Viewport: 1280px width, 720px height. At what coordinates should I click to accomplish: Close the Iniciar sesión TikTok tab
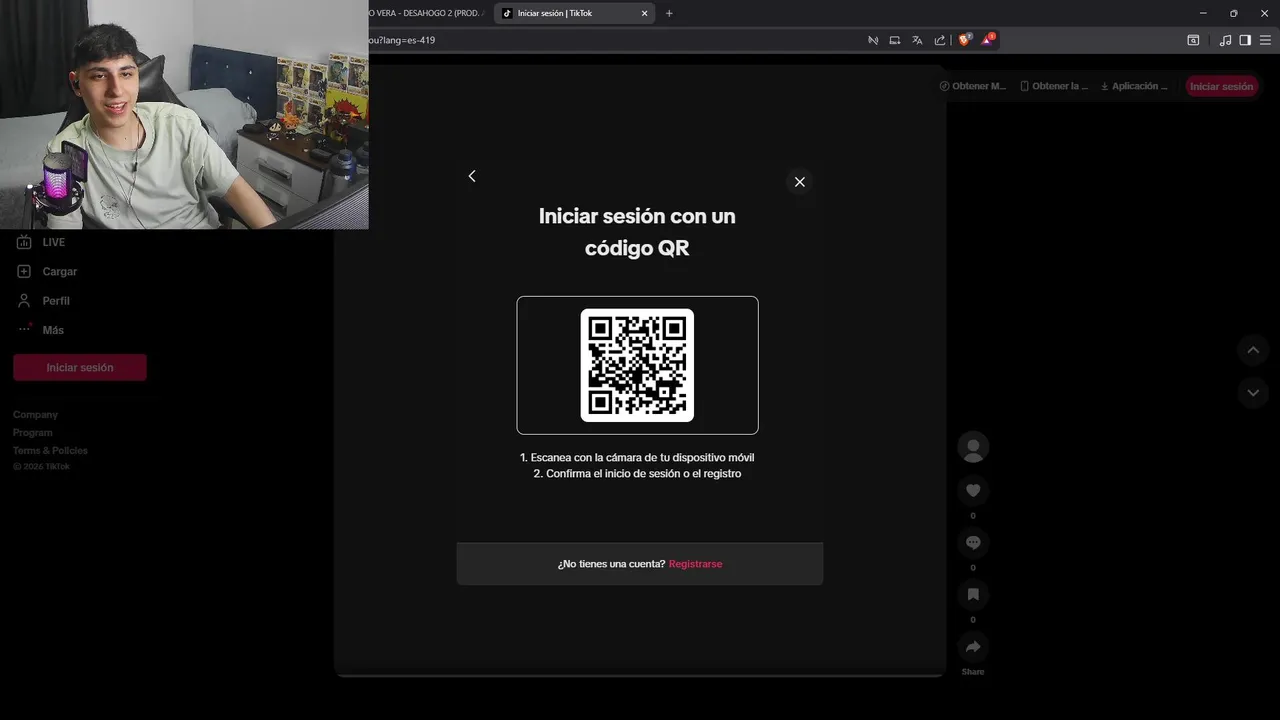click(x=645, y=13)
